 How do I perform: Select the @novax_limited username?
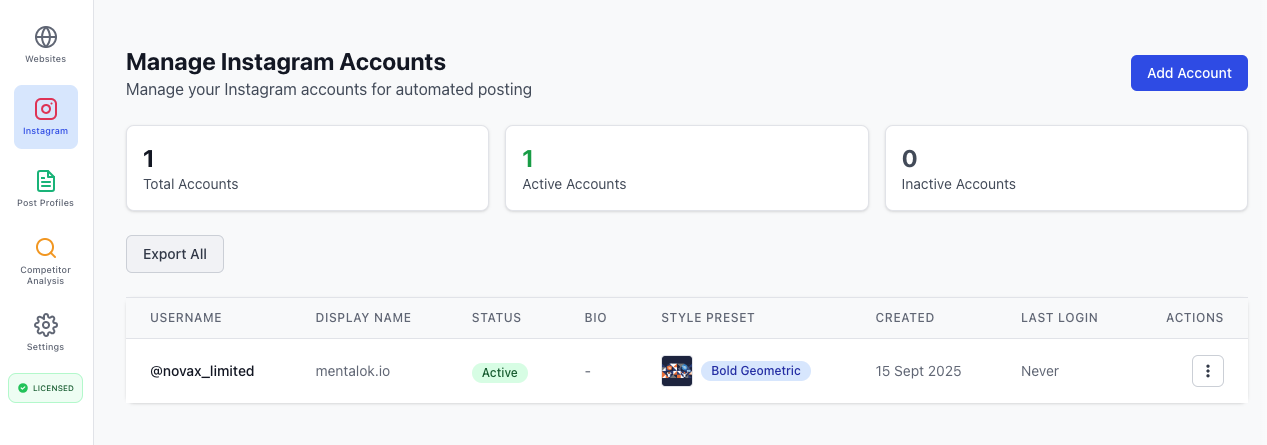coord(202,371)
